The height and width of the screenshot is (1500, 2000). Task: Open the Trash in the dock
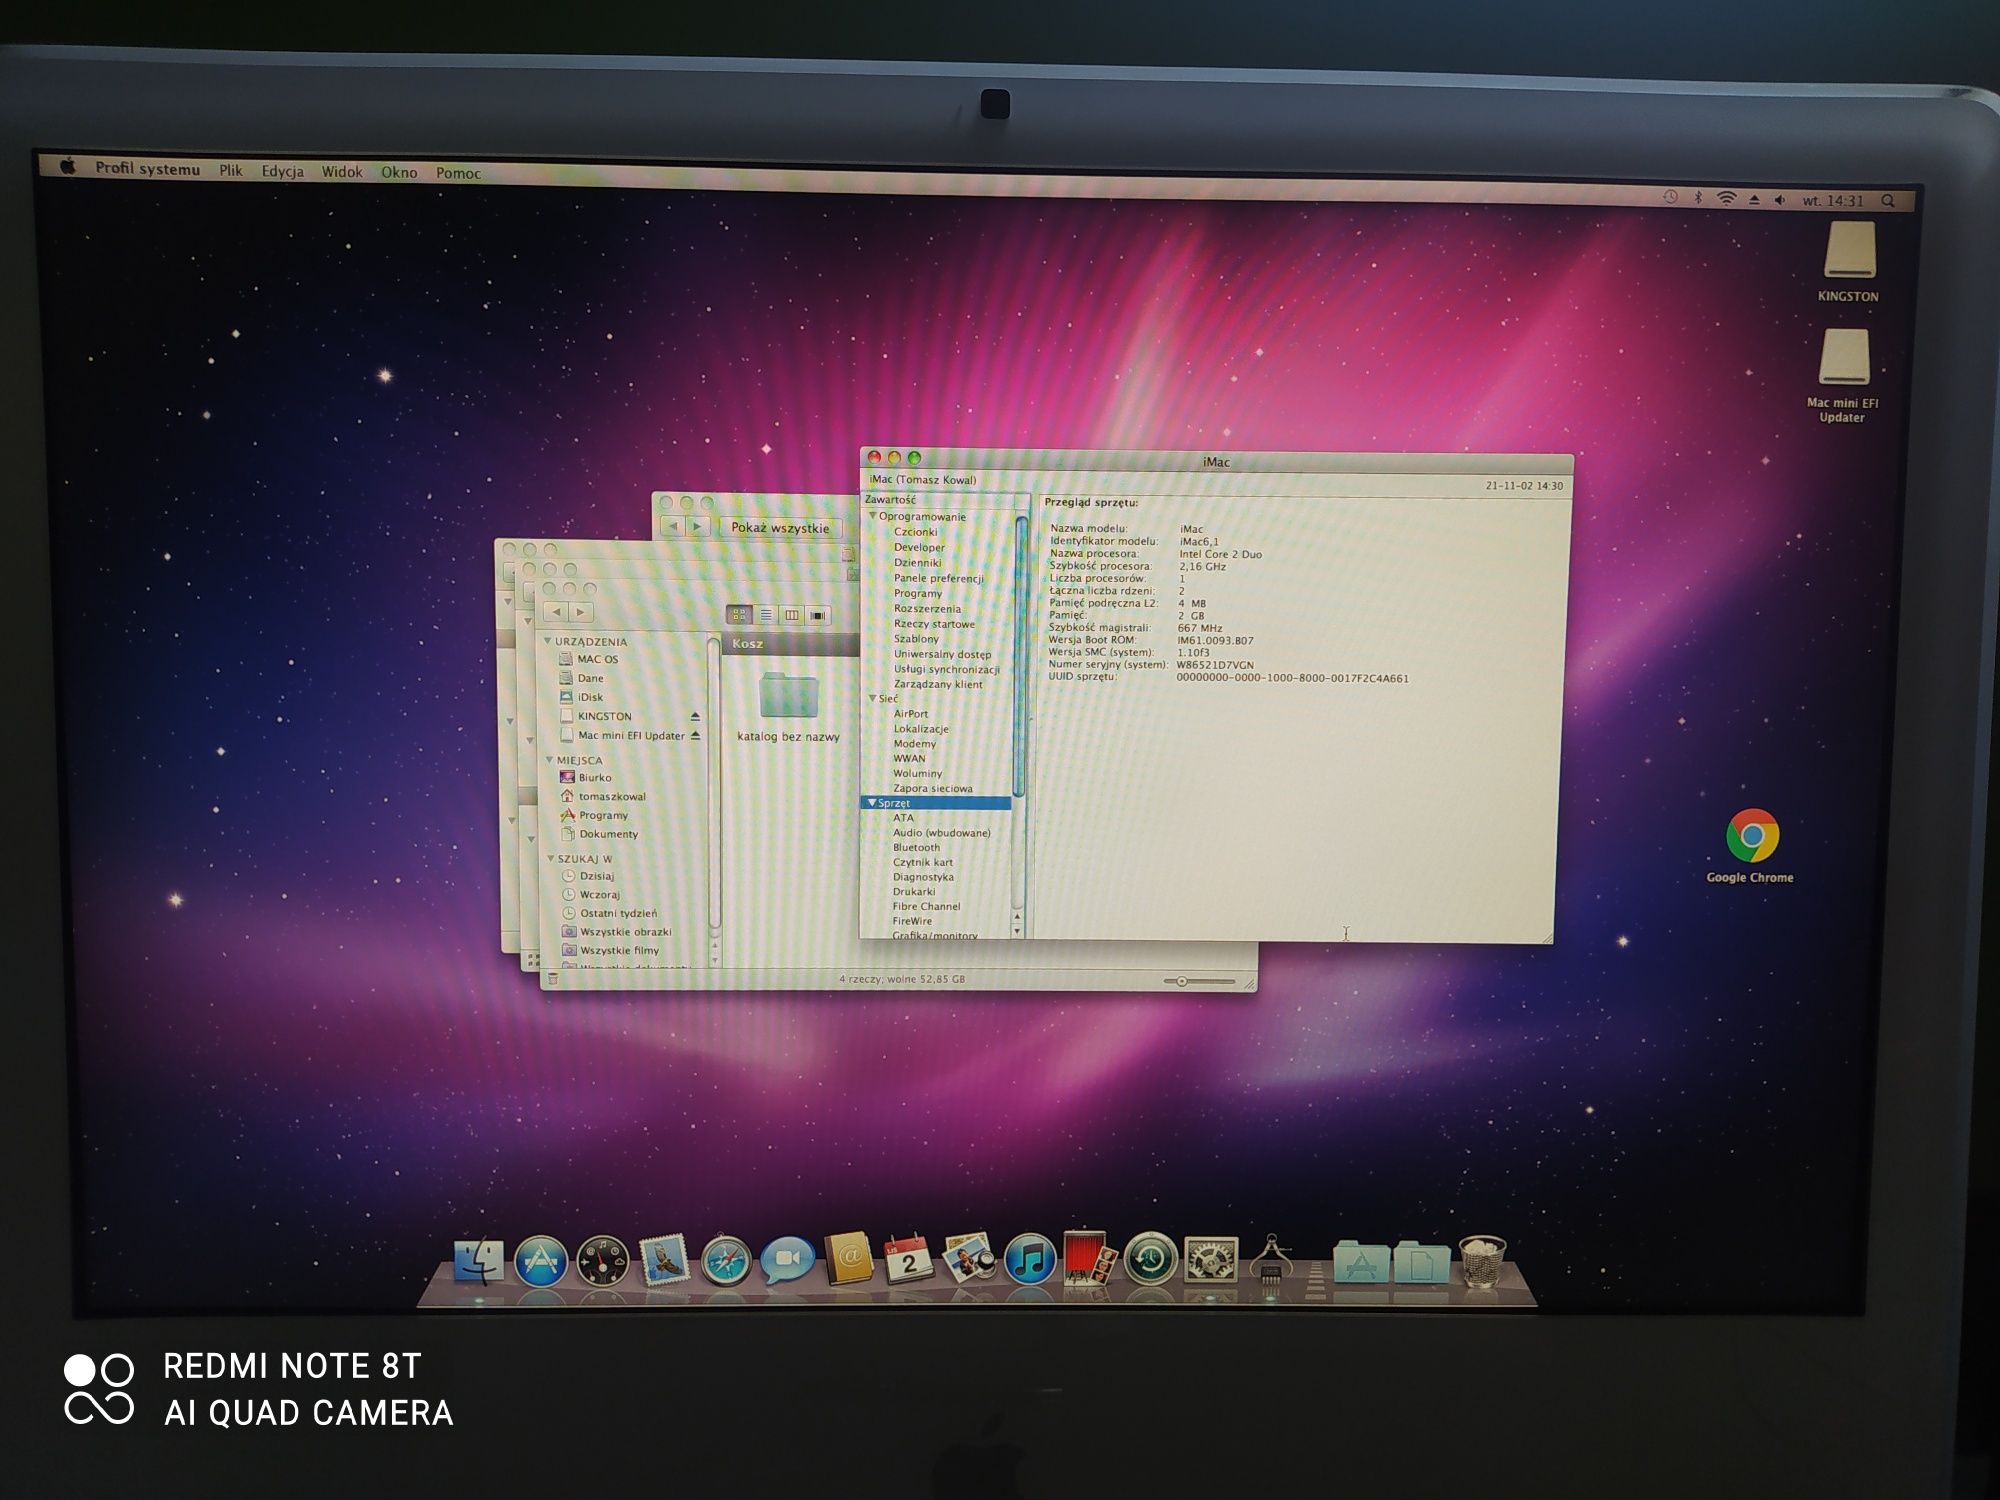[1482, 1261]
